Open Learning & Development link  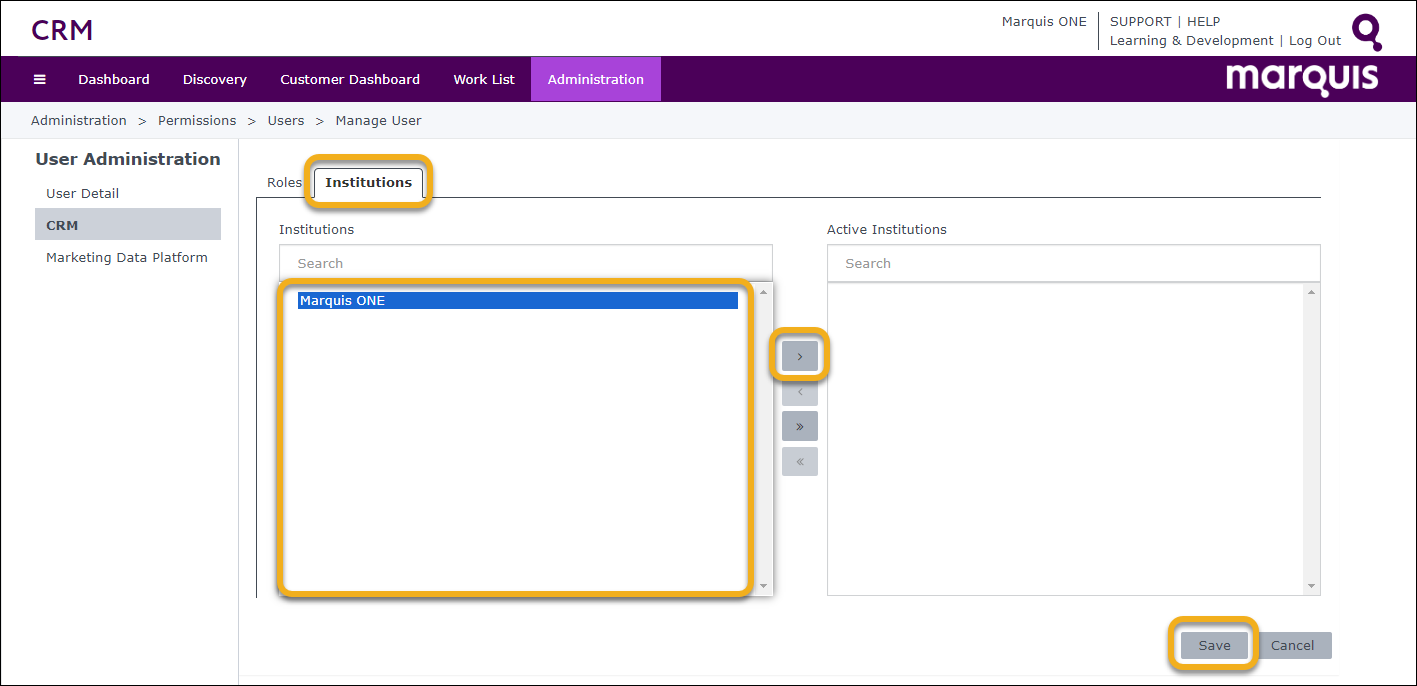(x=1192, y=41)
